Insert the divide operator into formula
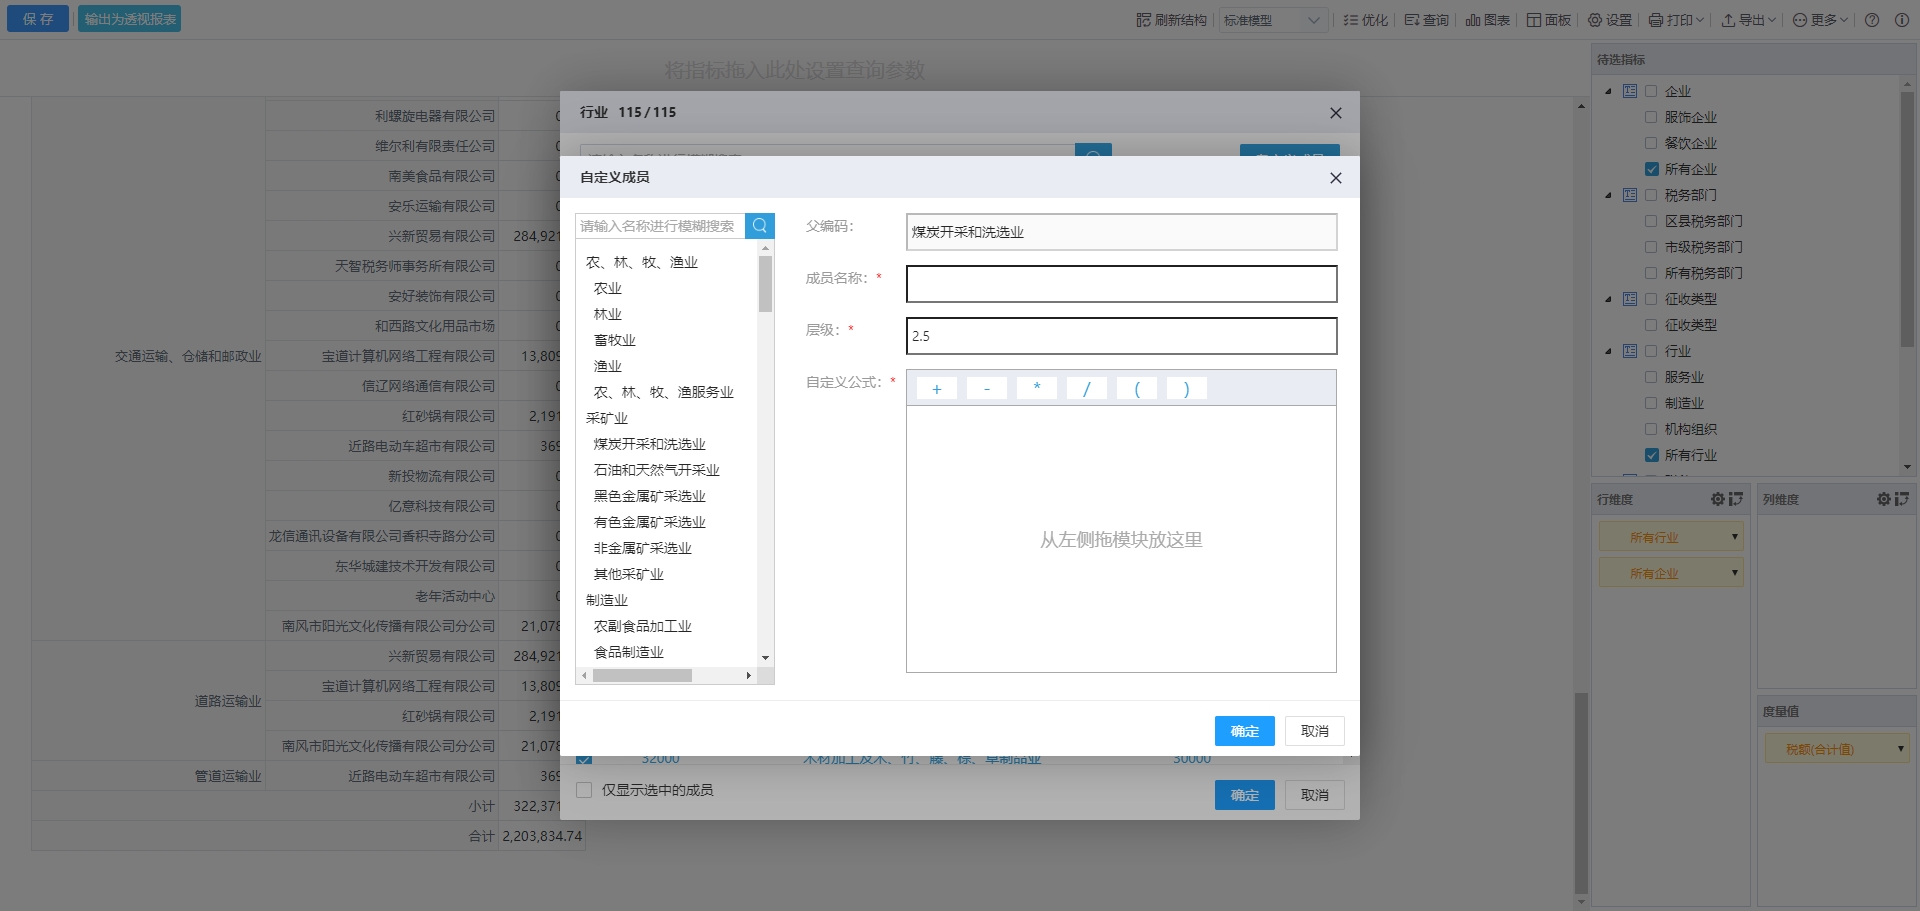The image size is (1920, 911). pyautogui.click(x=1086, y=389)
